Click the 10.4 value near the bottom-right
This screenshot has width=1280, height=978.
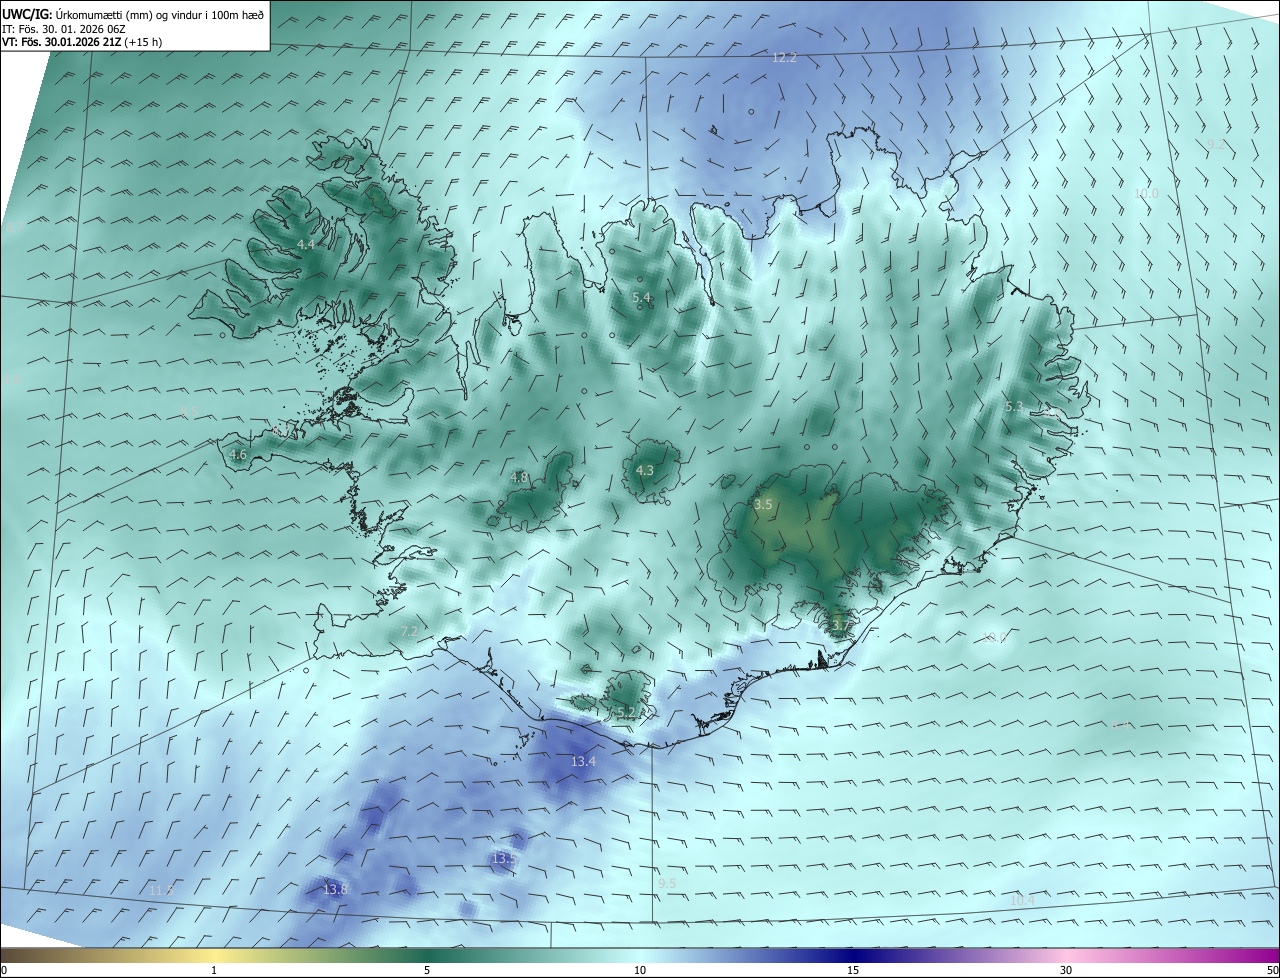click(x=1022, y=901)
